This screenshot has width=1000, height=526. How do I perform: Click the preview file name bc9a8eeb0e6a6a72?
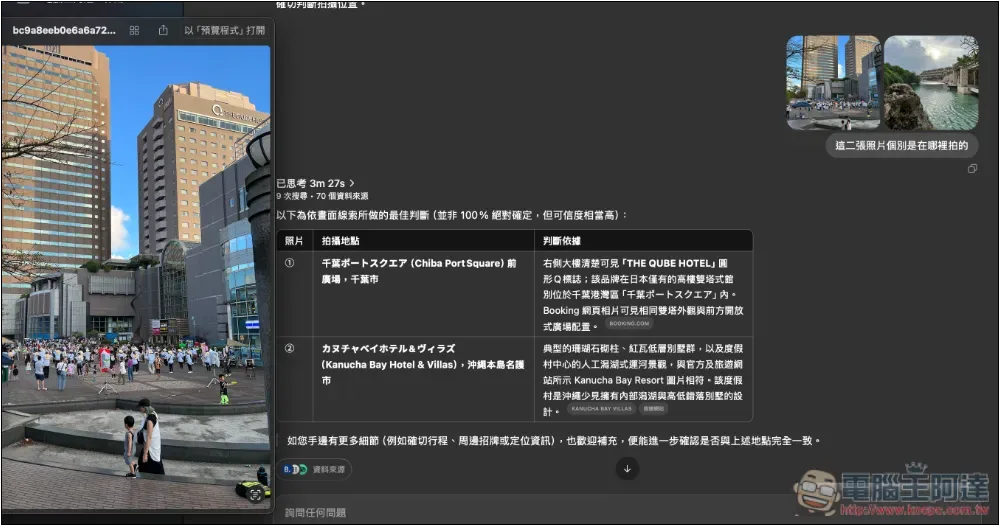(x=64, y=31)
